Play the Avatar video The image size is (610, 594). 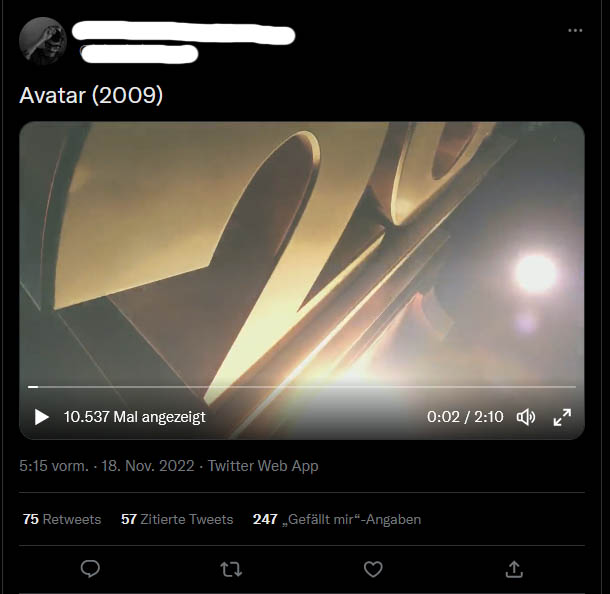pyautogui.click(x=42, y=417)
